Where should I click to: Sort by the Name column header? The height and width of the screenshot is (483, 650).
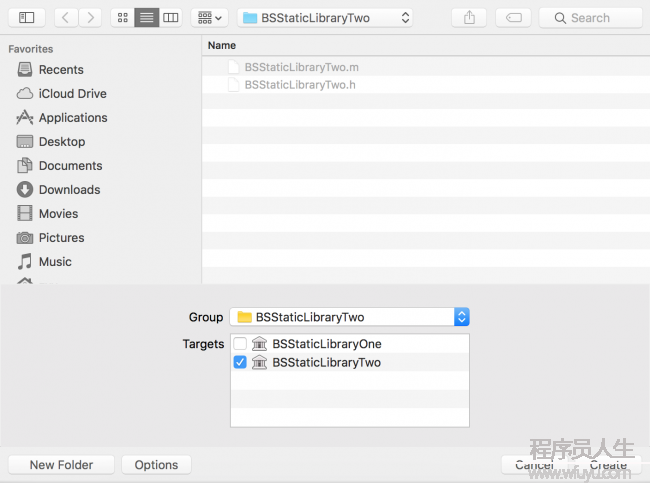[222, 46]
